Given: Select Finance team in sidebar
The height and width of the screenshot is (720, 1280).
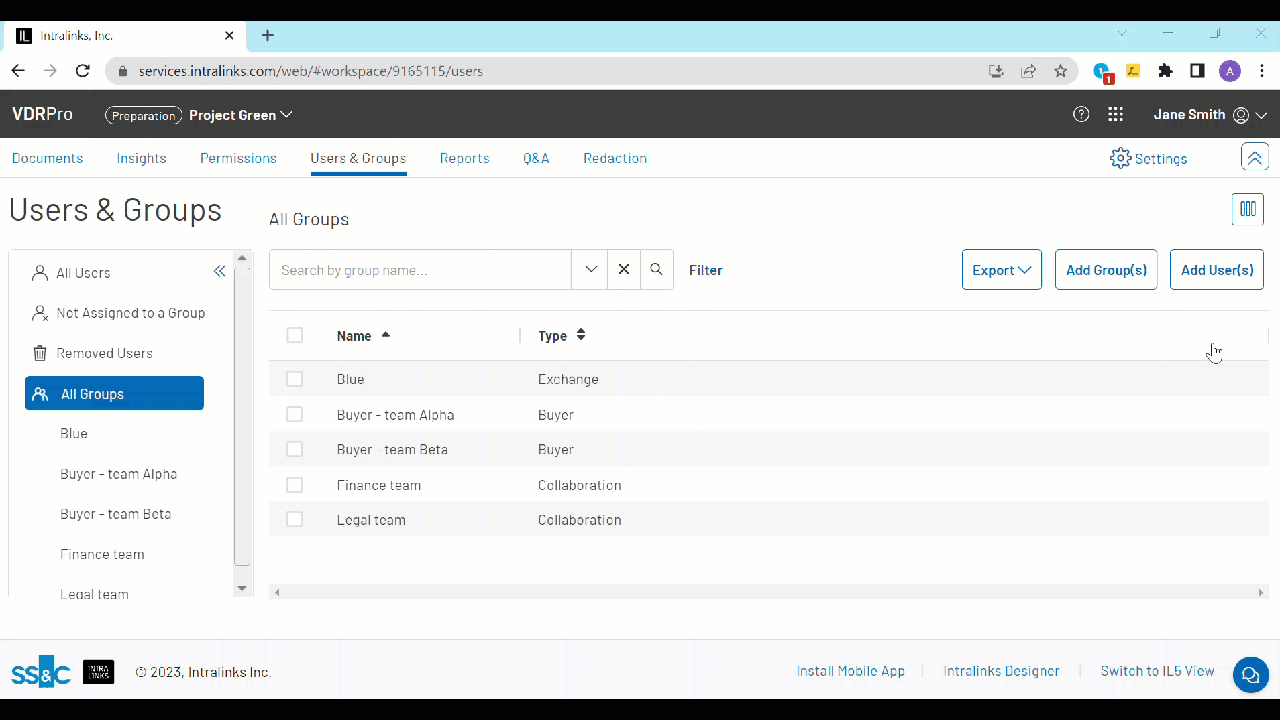Looking at the screenshot, I should 102,554.
